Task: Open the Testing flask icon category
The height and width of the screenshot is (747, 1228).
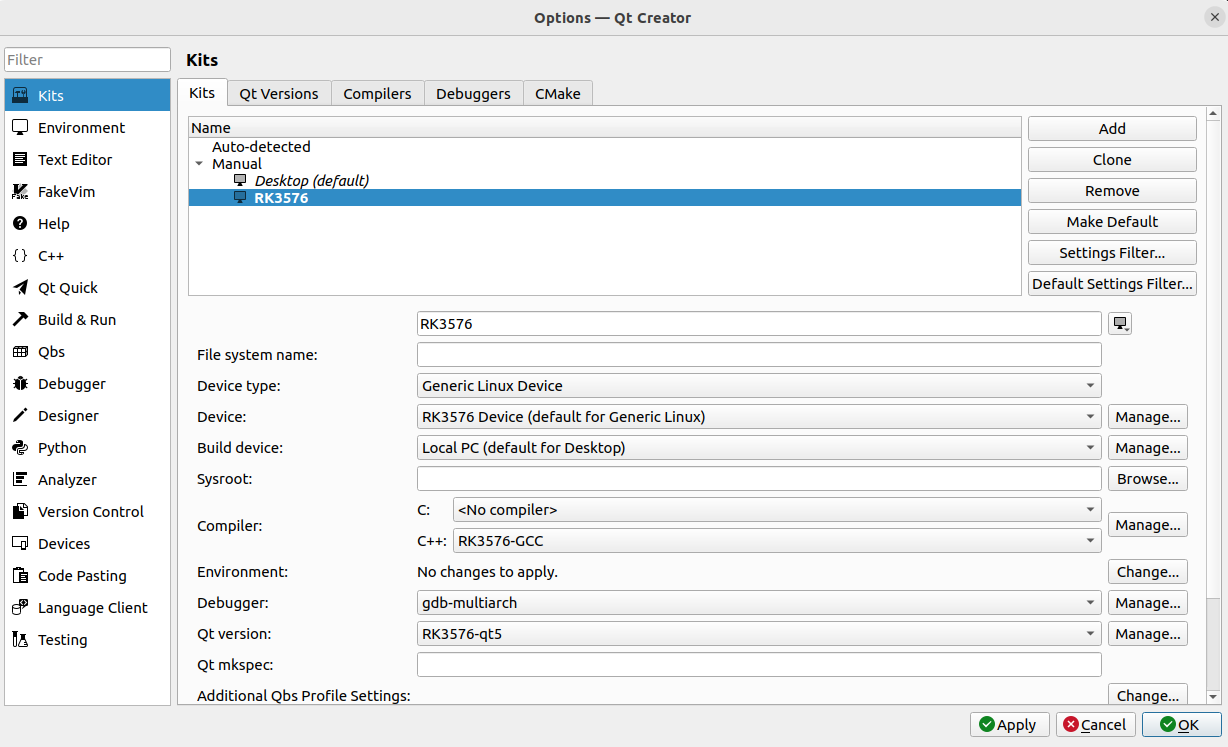Action: pos(19,640)
